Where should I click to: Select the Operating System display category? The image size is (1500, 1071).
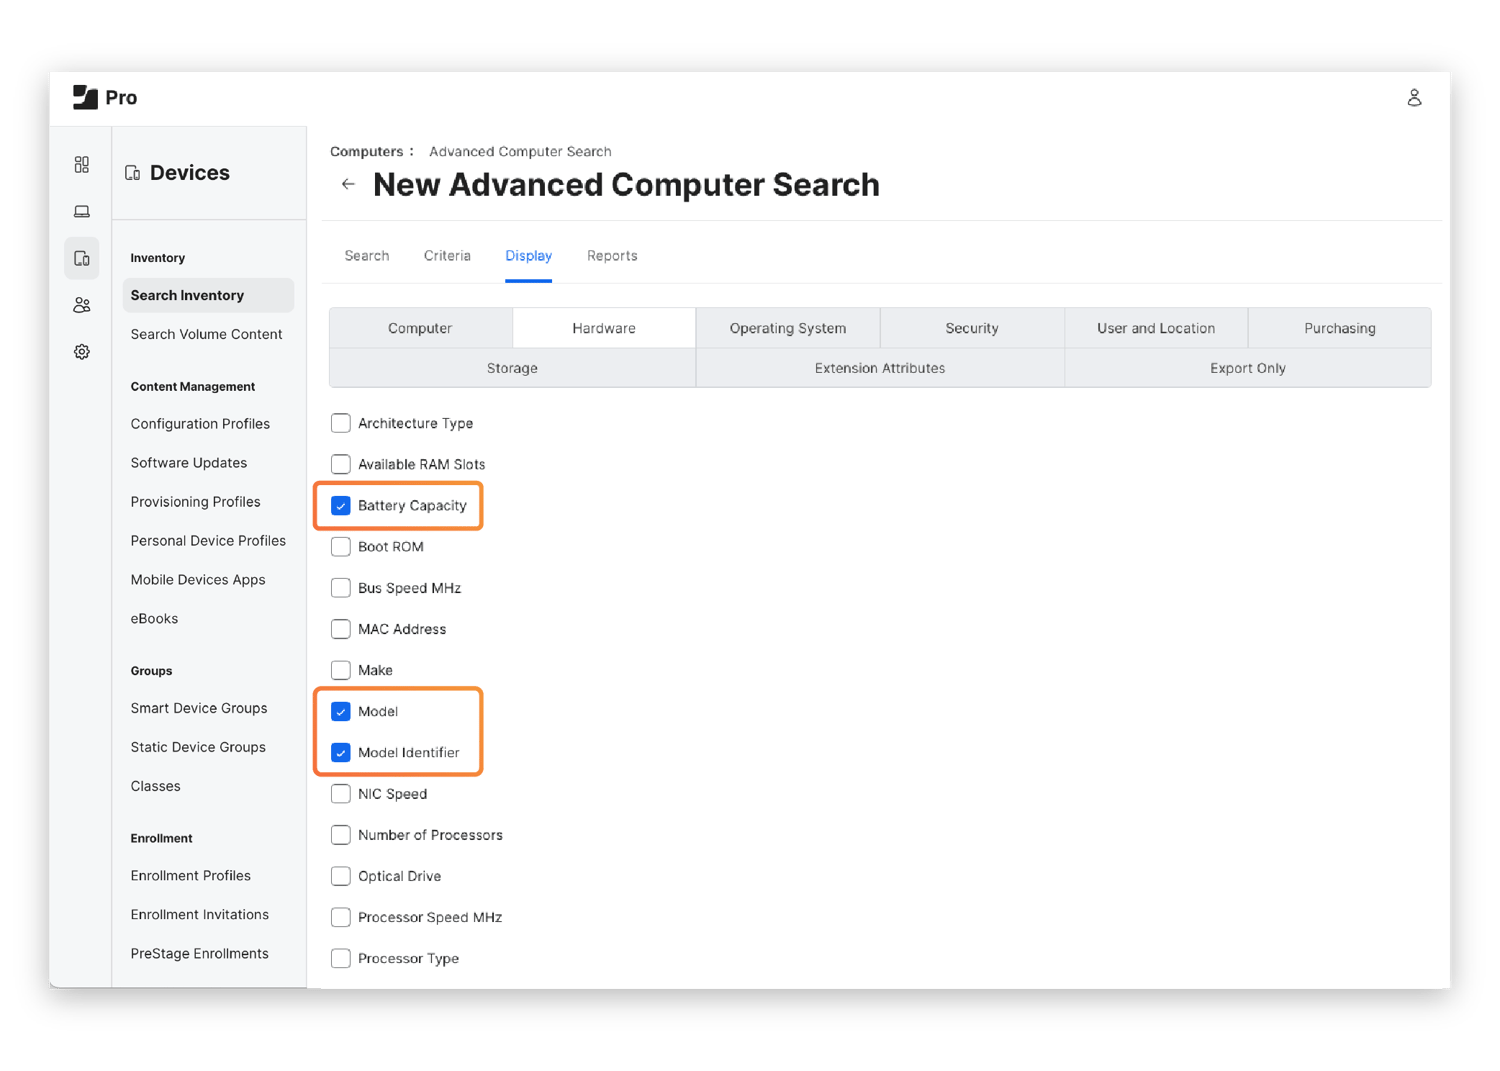pyautogui.click(x=787, y=328)
